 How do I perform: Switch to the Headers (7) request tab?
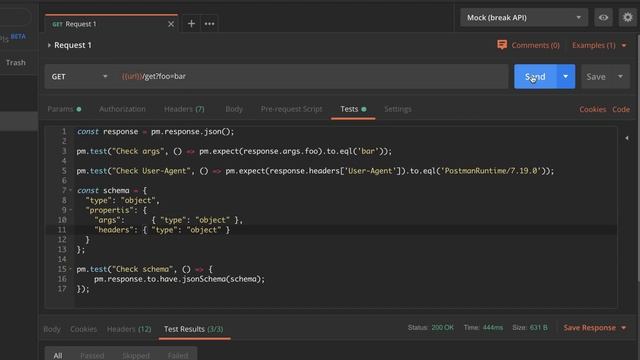[184, 109]
